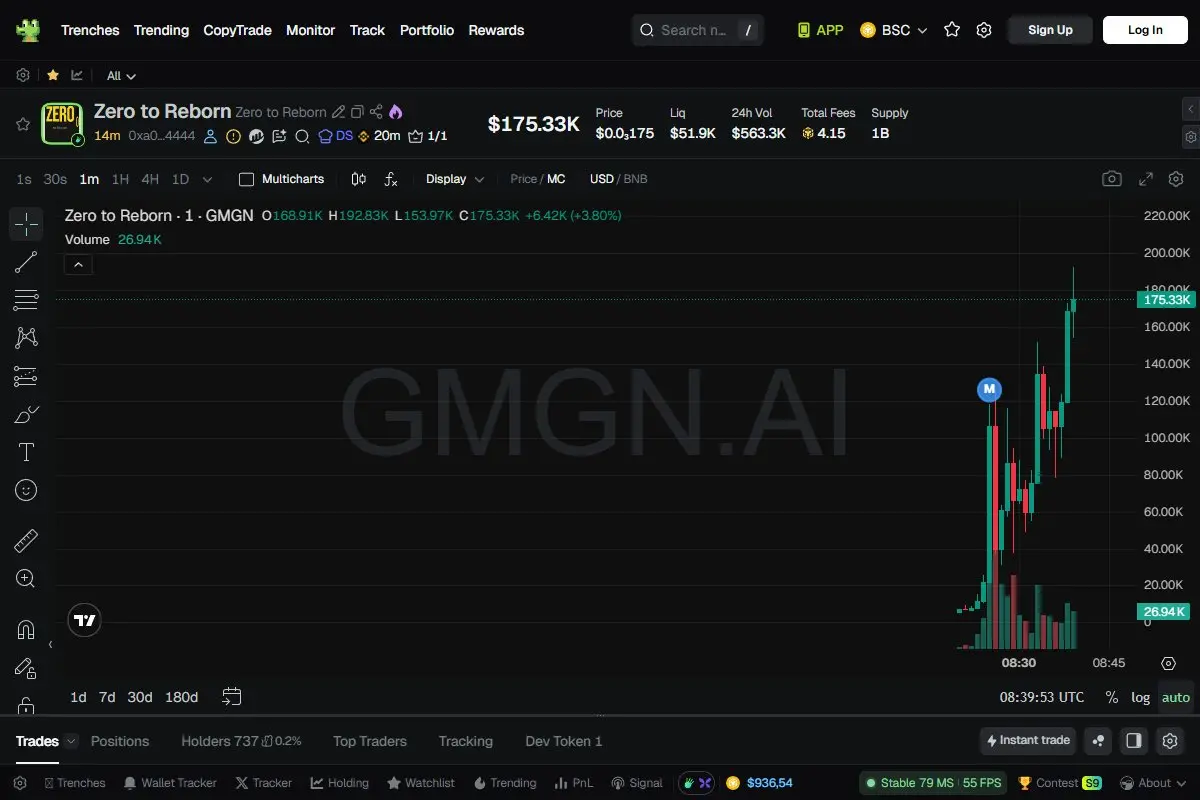Screen dimensions: 1200x800
Task: Select the XABCD pattern tool
Action: pyautogui.click(x=26, y=338)
